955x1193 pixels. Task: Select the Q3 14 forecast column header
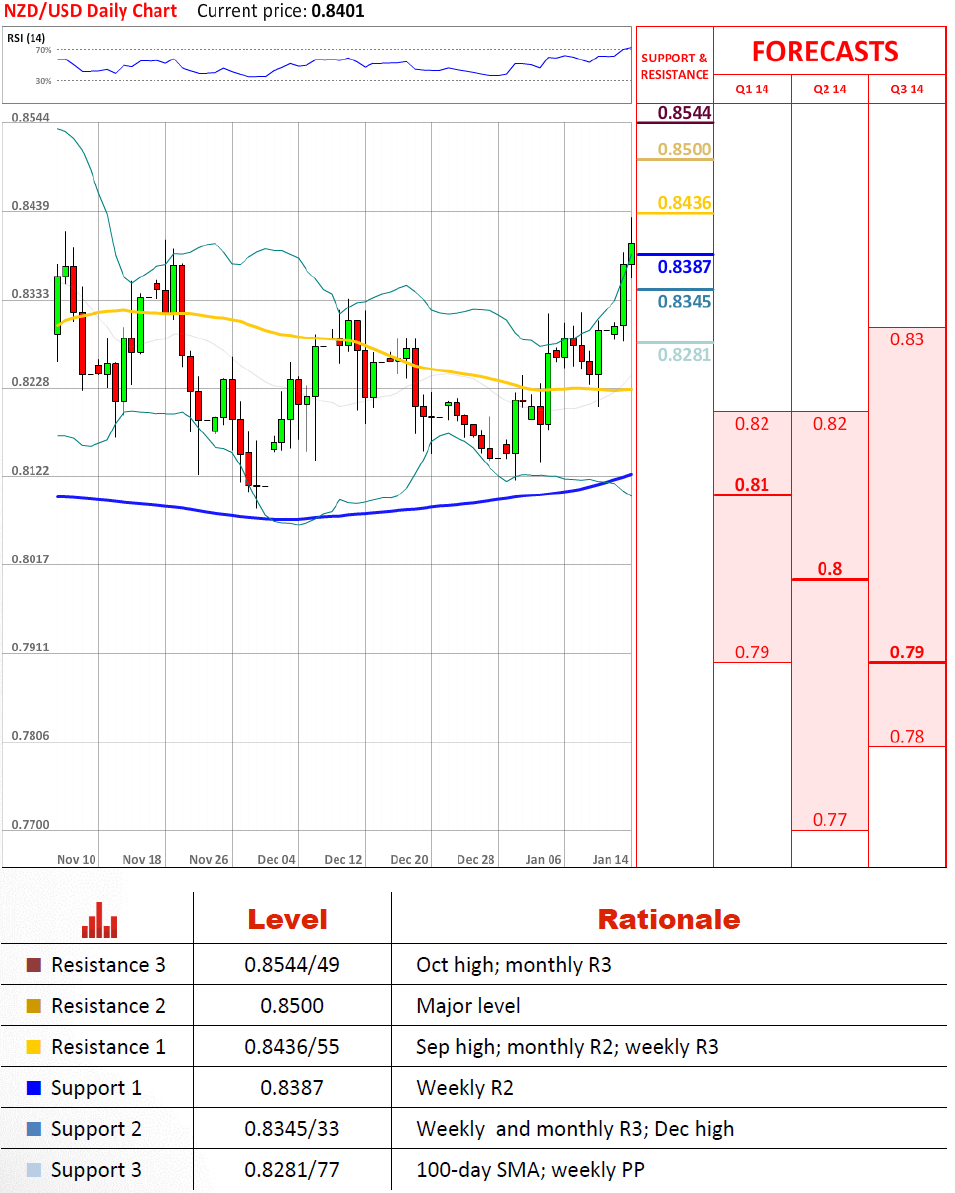[907, 89]
